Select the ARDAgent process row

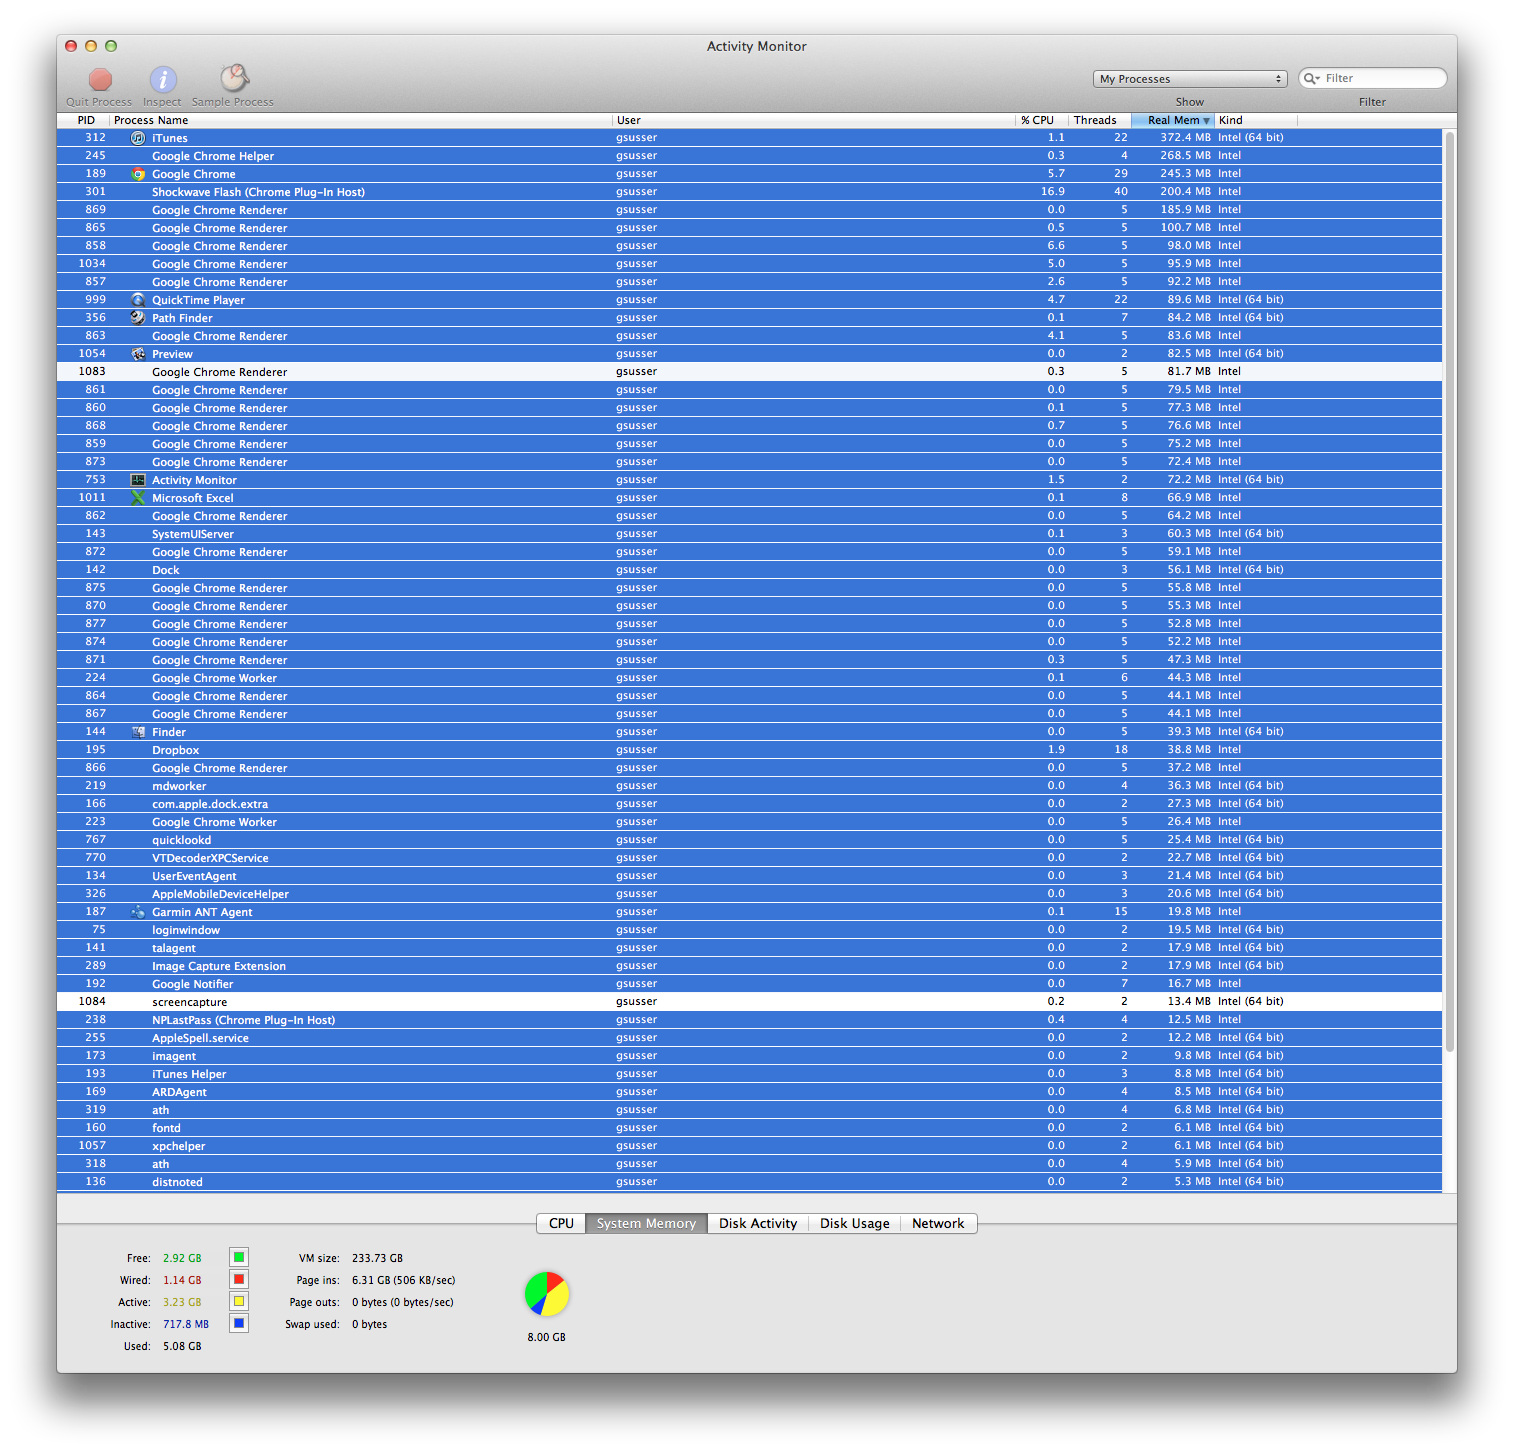[x=749, y=1092]
